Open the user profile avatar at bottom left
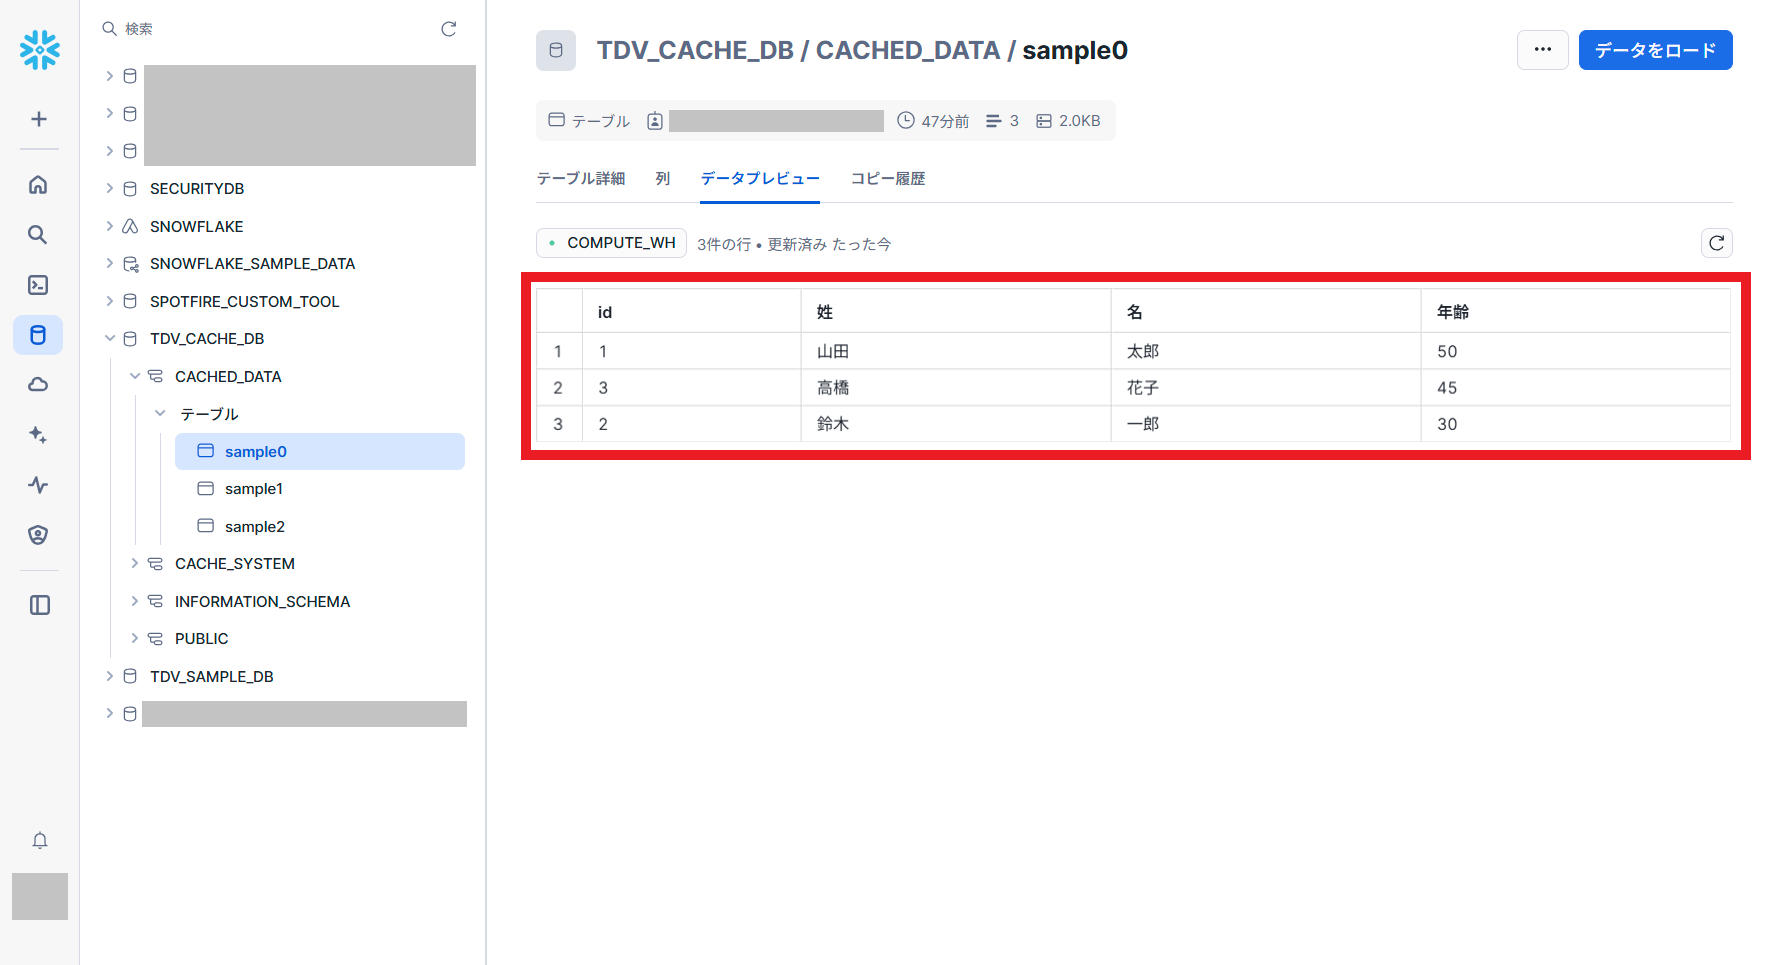Viewport: 1783px width, 965px height. tap(40, 896)
